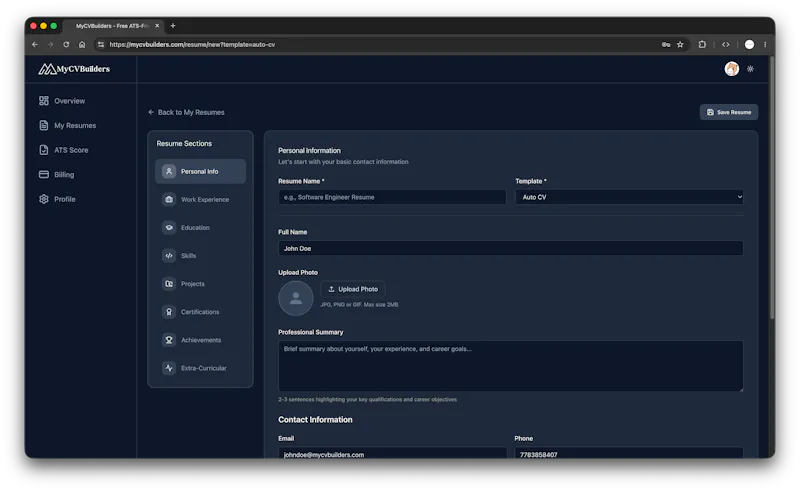Select Personal Info section
Viewport: 800px width, 491px height.
click(x=201, y=171)
